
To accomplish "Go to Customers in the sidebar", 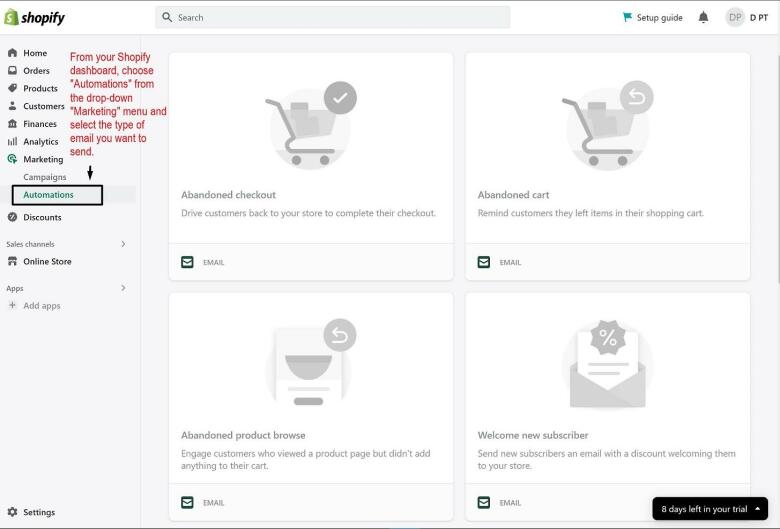I will pos(44,106).
